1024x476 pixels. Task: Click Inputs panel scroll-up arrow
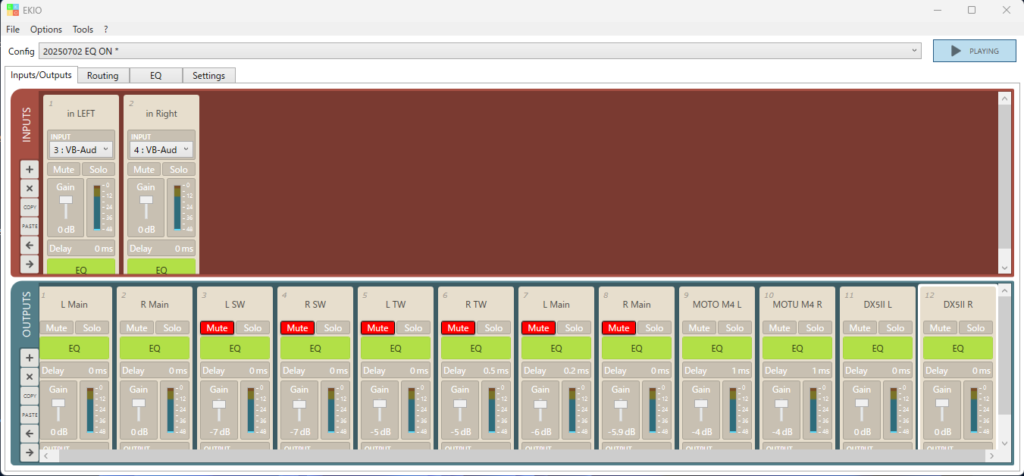[1004, 97]
